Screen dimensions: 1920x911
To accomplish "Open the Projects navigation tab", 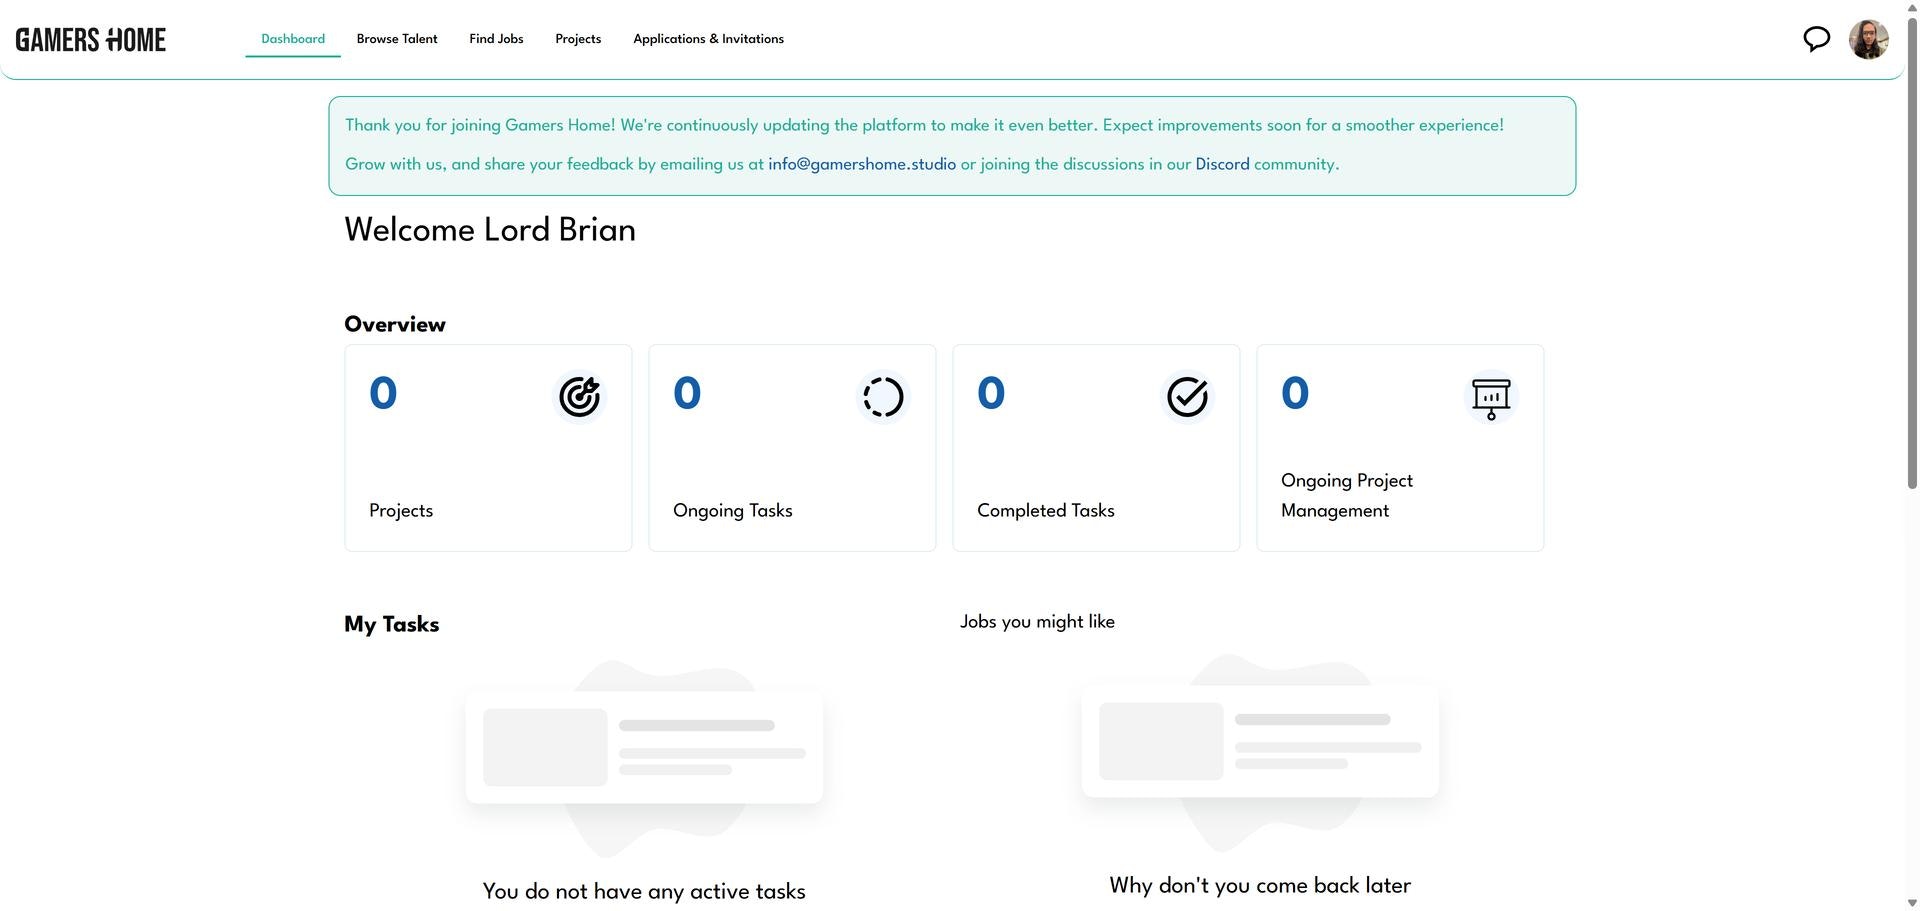I will [578, 39].
